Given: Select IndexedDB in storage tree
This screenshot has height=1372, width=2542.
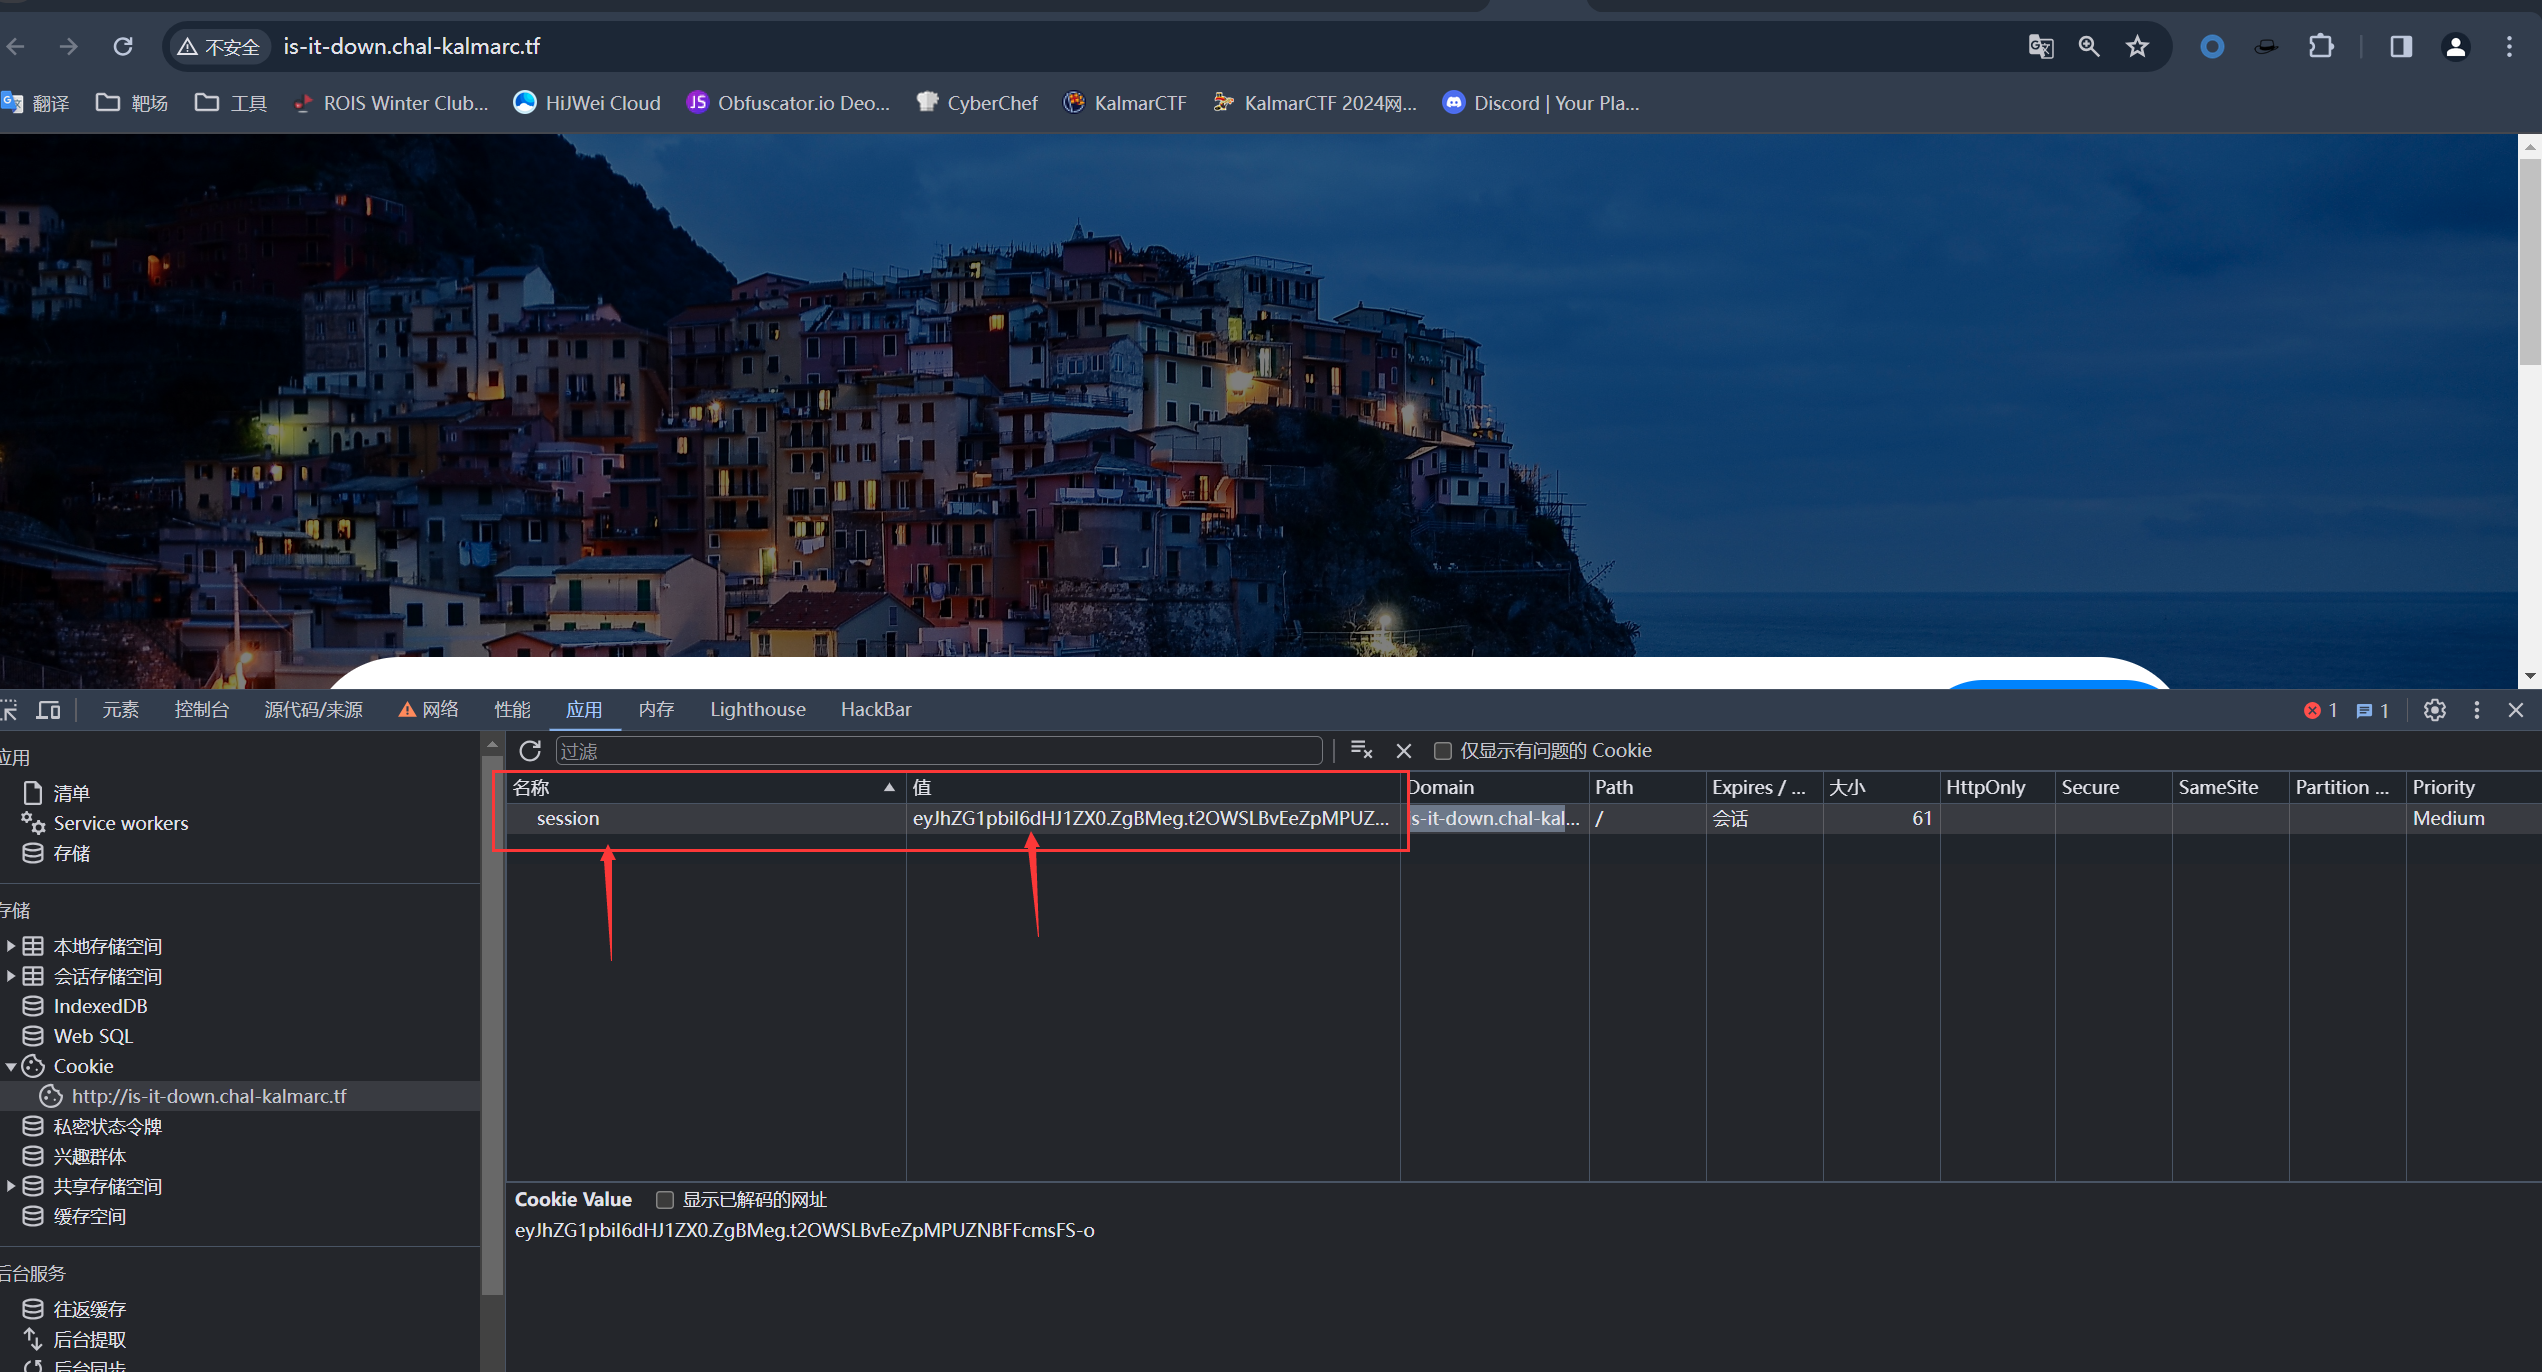Looking at the screenshot, I should pos(100,1006).
